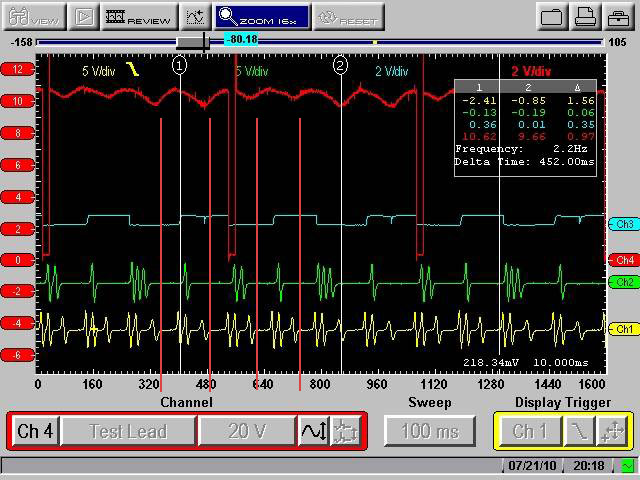Click the Reset button

(348, 17)
